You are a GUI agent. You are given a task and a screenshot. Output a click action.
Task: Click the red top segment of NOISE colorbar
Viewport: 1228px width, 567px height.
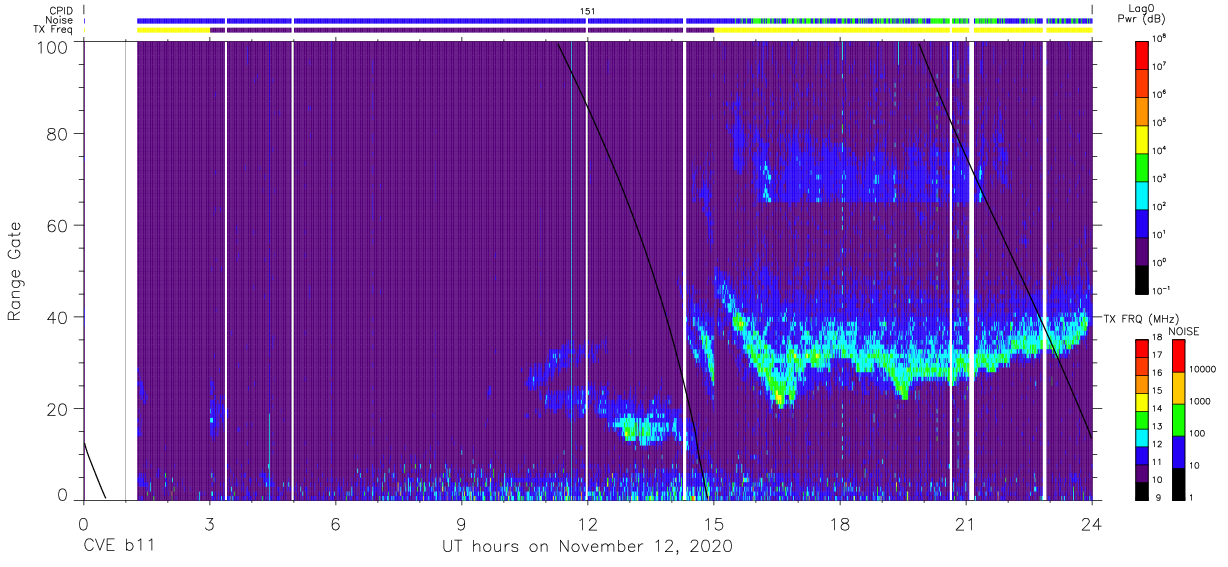point(1178,356)
